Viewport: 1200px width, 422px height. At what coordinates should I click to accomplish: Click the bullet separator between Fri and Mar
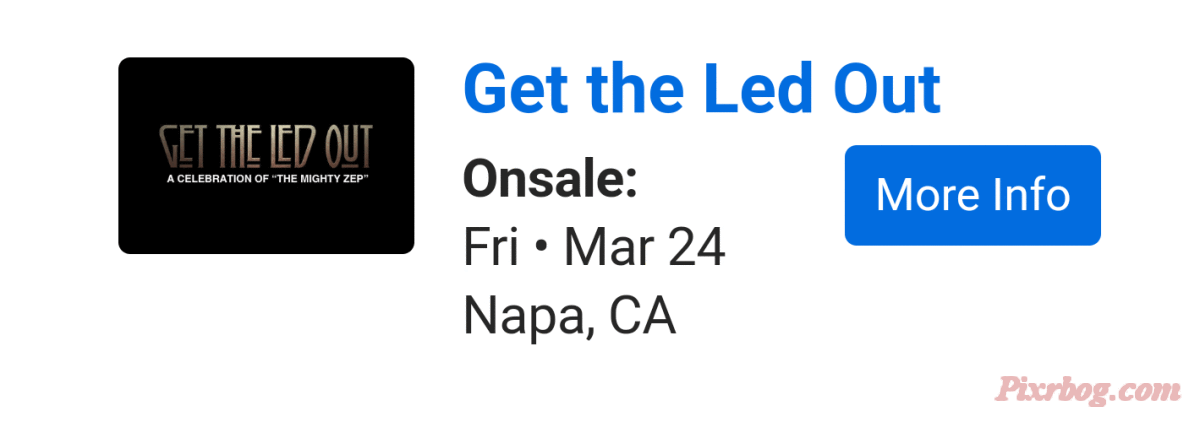pos(541,250)
